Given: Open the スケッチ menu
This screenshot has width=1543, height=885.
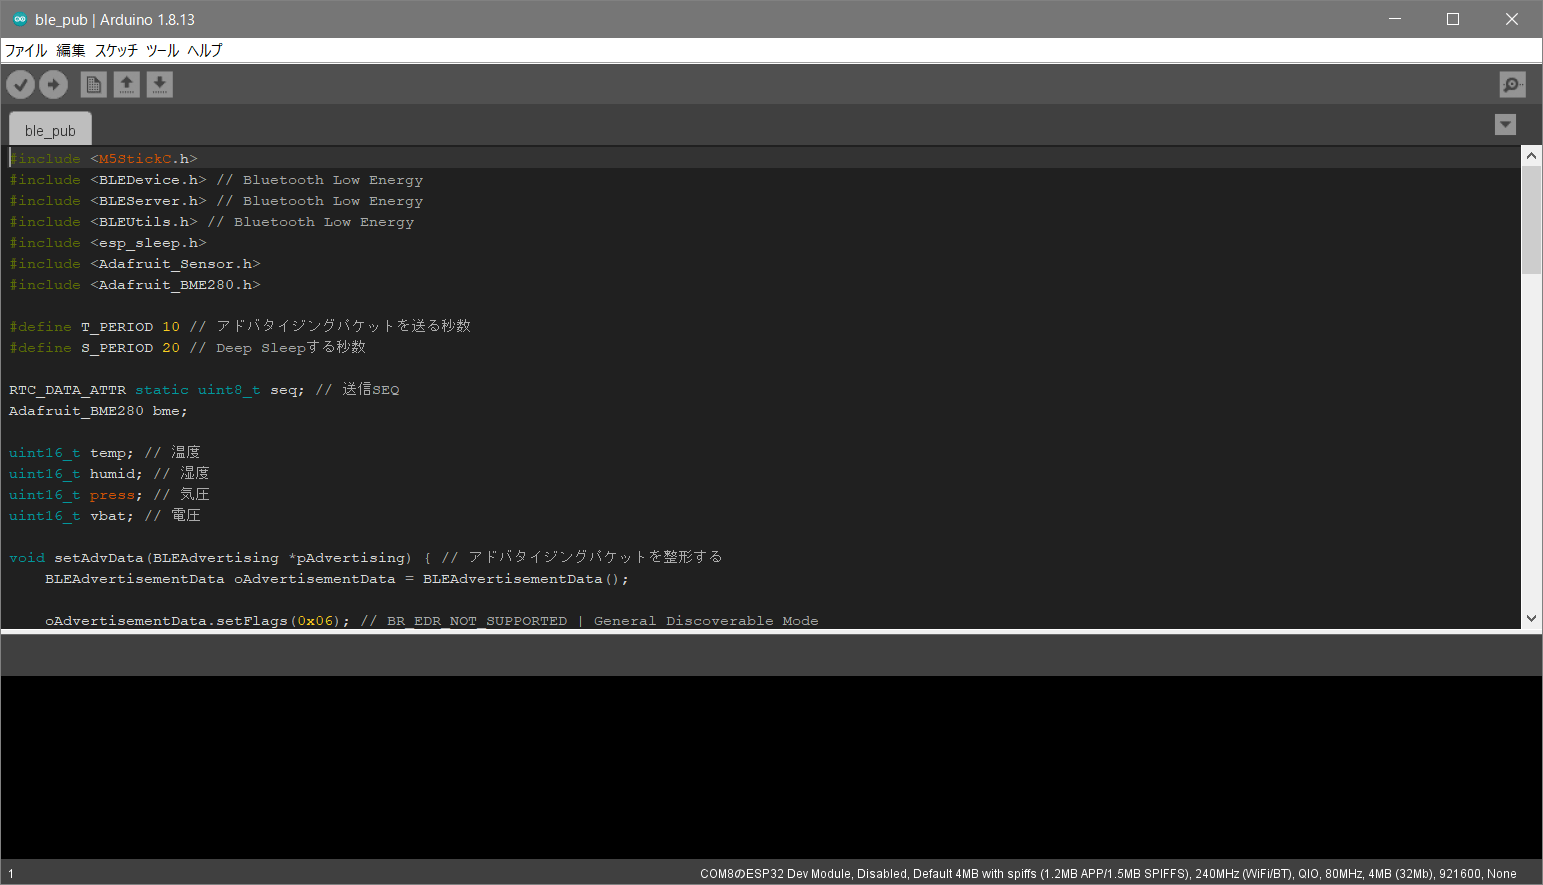Looking at the screenshot, I should [x=116, y=50].
